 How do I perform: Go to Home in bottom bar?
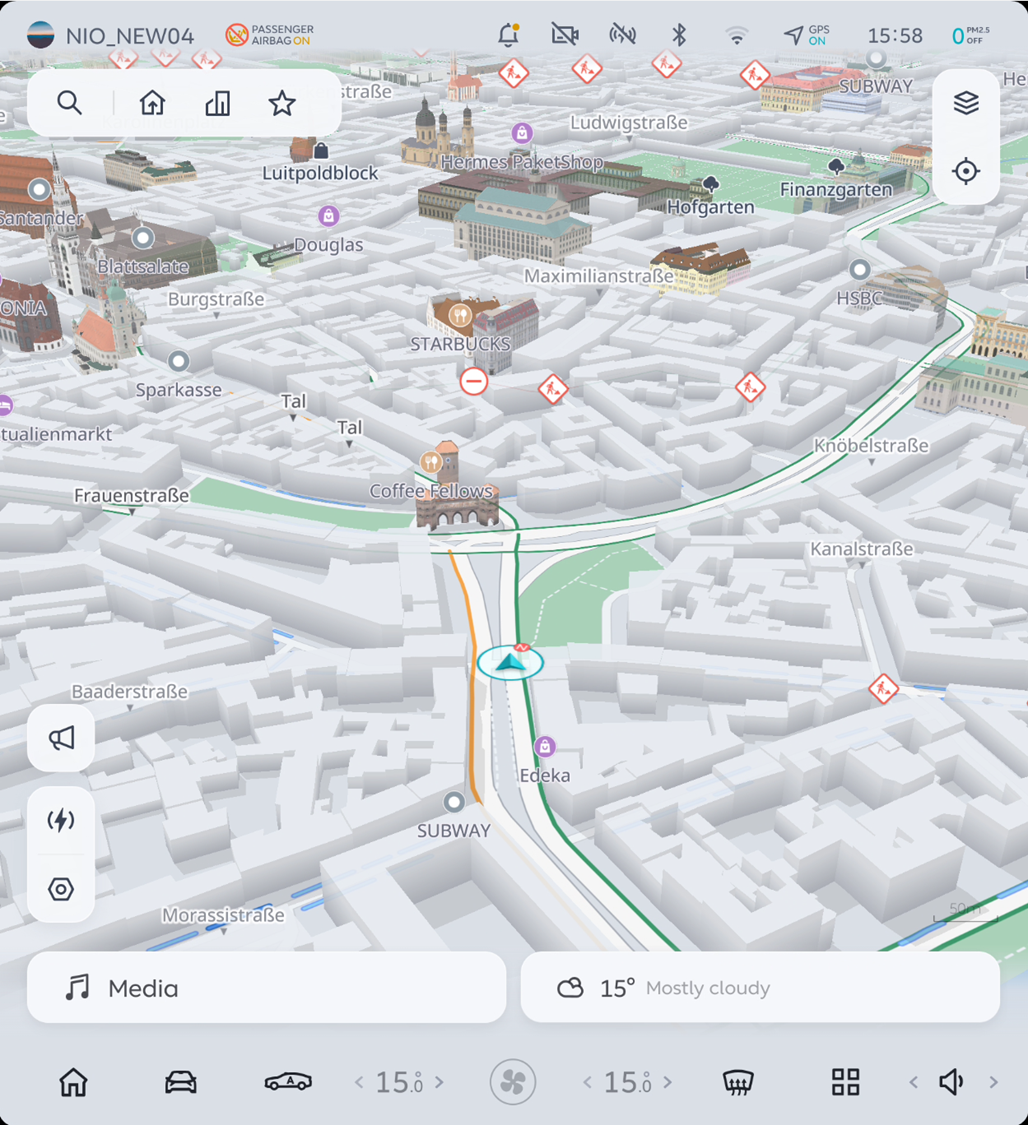coord(73,1082)
